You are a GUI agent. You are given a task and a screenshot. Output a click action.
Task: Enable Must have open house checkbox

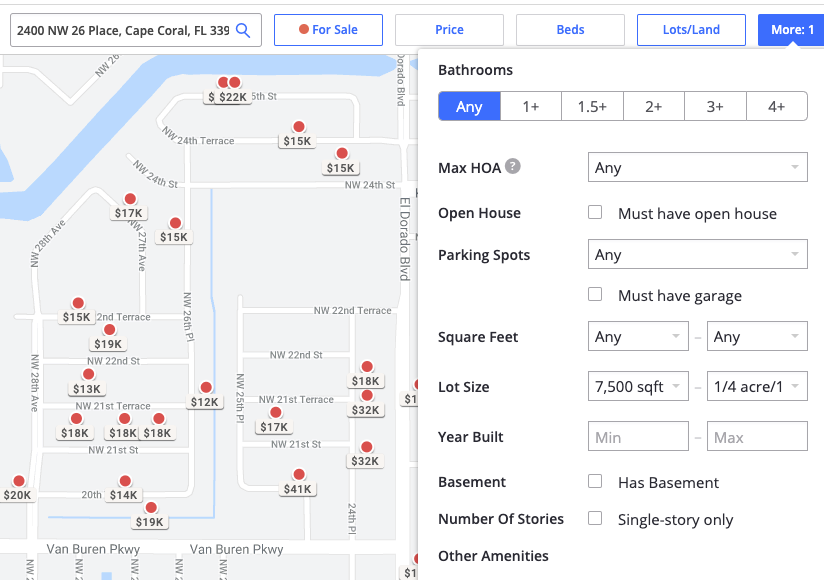pyautogui.click(x=595, y=213)
